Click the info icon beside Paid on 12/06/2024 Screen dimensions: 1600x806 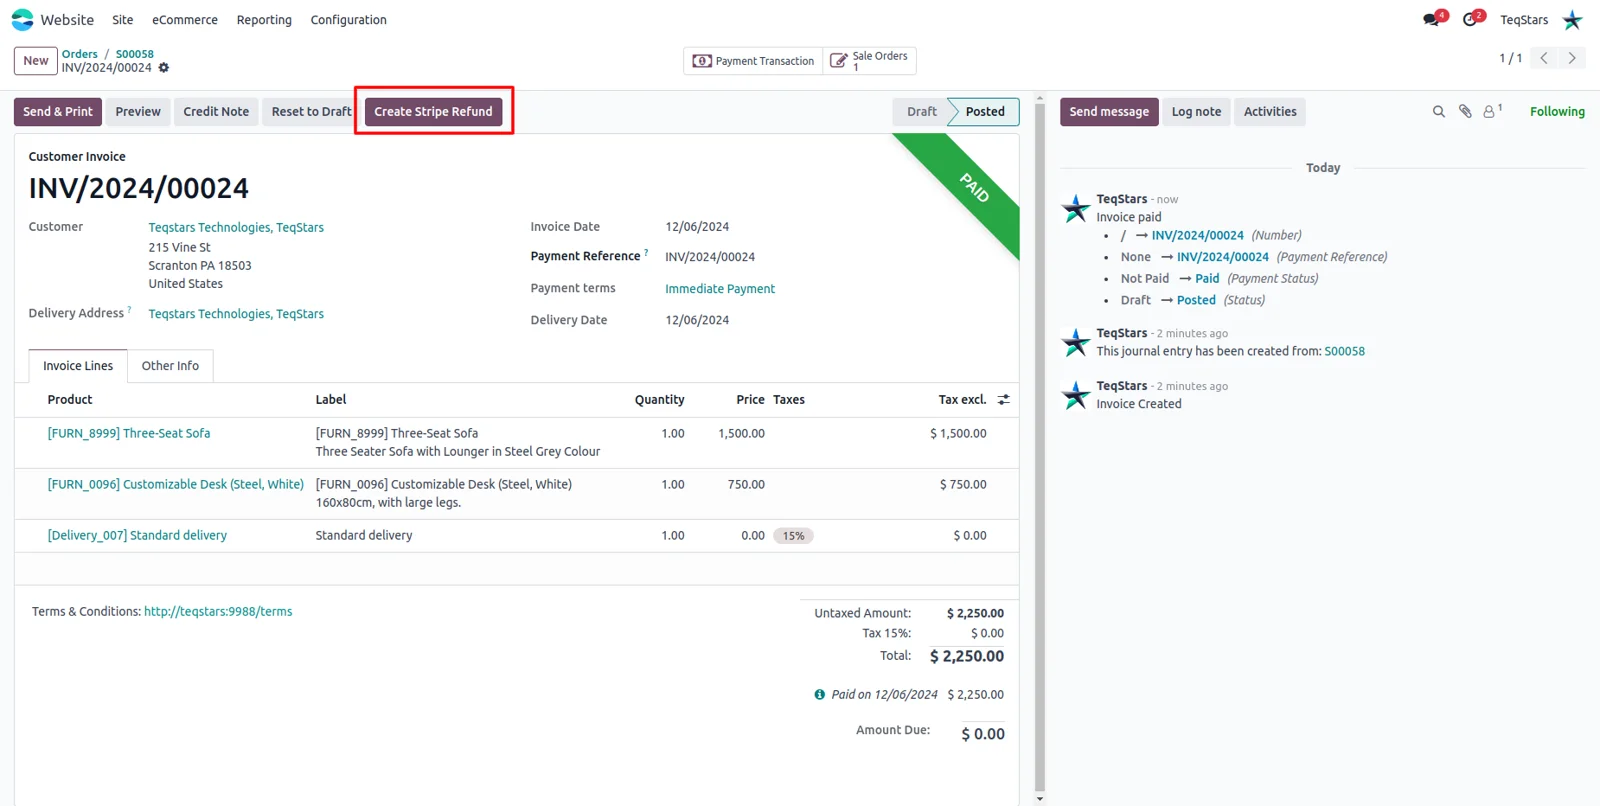(x=819, y=694)
